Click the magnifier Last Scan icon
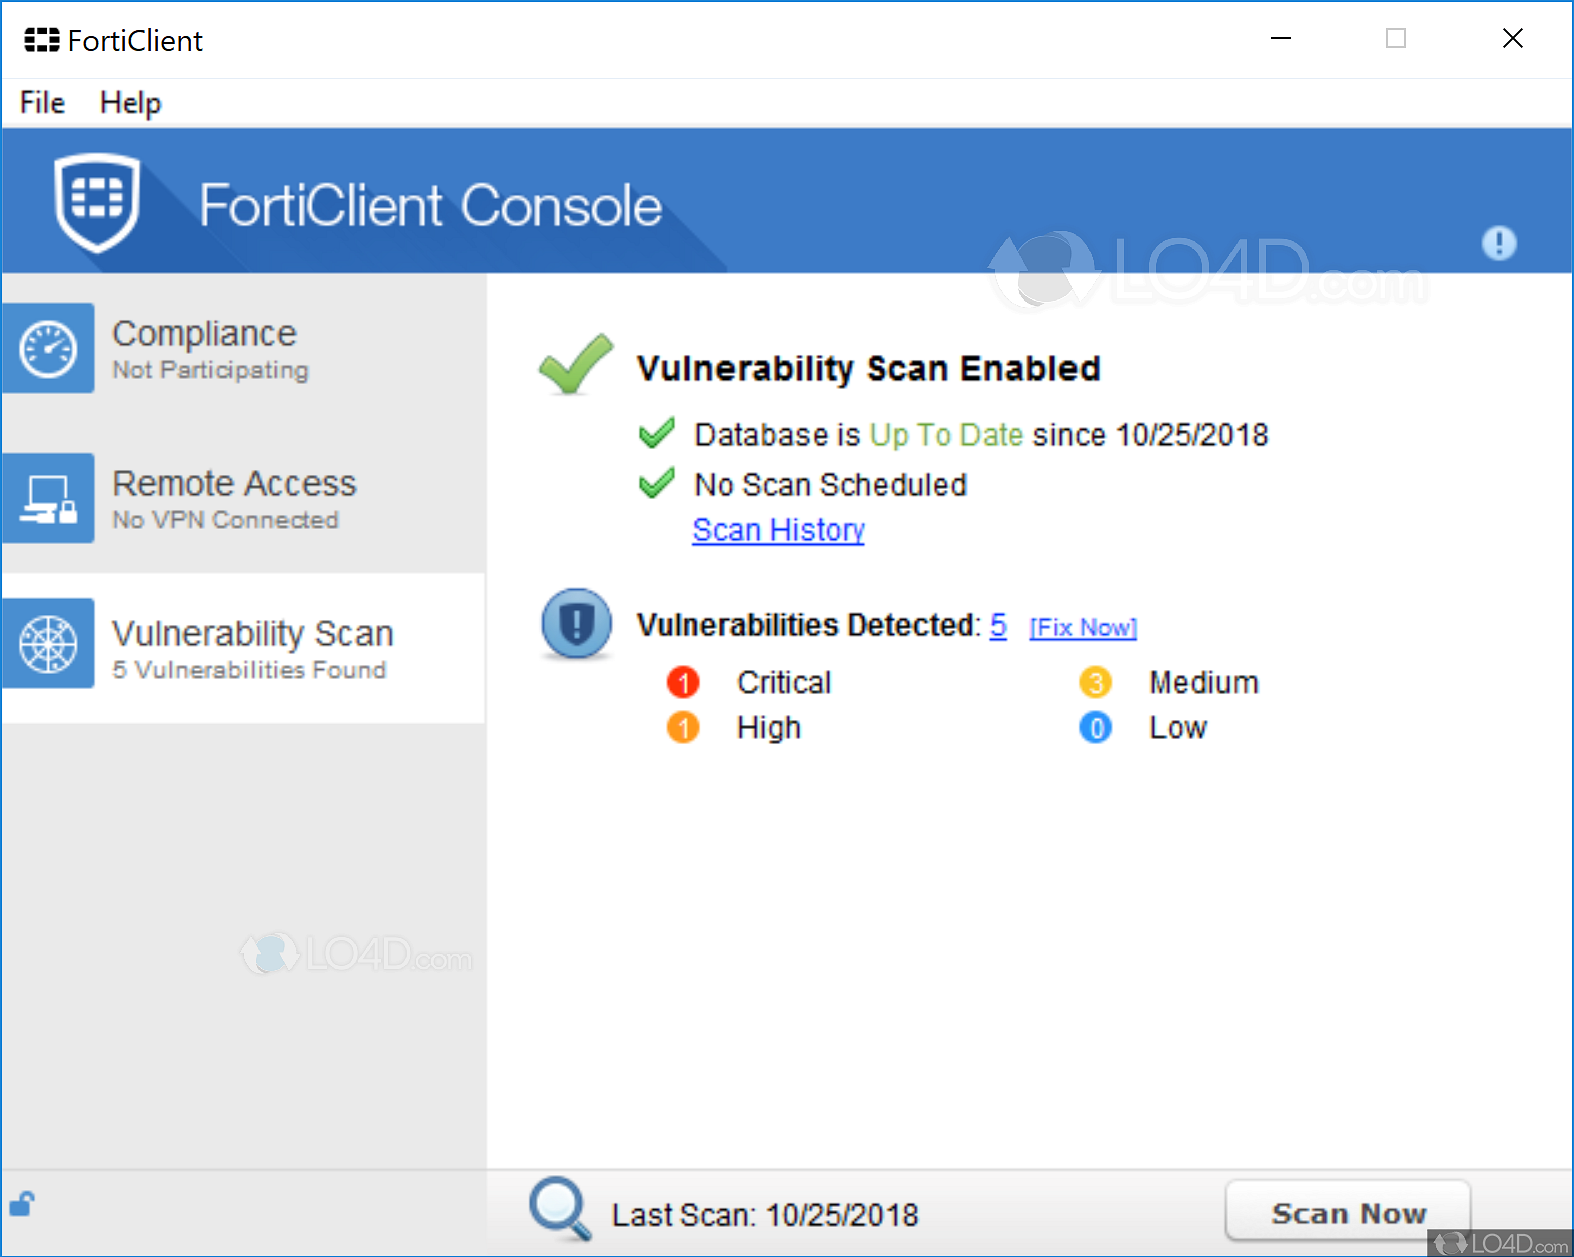This screenshot has width=1574, height=1257. (x=559, y=1207)
